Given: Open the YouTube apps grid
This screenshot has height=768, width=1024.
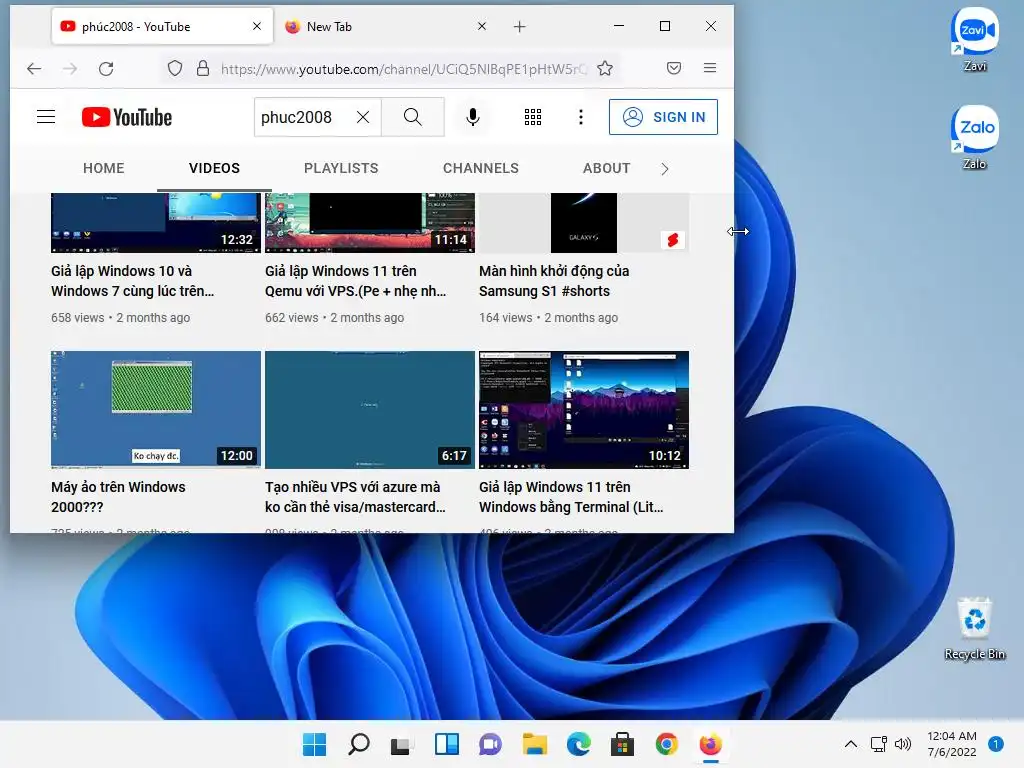Looking at the screenshot, I should click(x=533, y=117).
